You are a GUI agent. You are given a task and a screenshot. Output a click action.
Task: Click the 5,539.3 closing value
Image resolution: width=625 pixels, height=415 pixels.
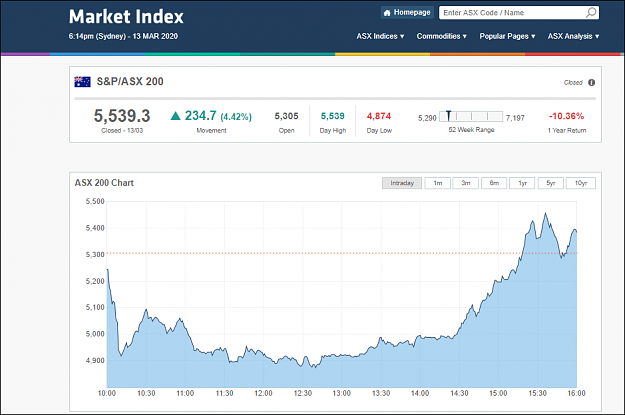pyautogui.click(x=122, y=116)
